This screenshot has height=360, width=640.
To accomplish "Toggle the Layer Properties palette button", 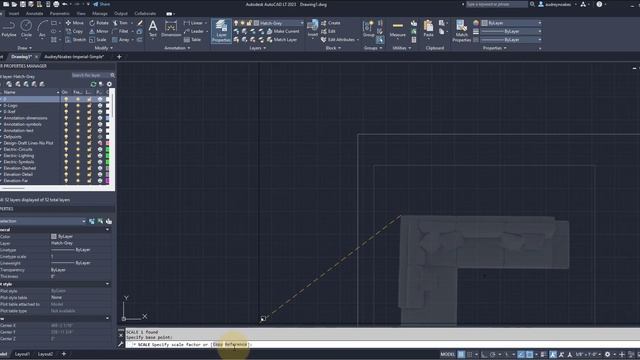I will tap(221, 31).
